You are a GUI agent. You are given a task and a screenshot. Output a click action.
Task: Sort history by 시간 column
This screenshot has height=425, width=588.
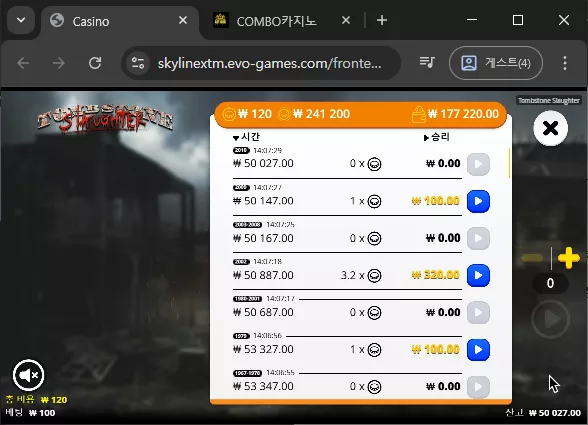246,137
